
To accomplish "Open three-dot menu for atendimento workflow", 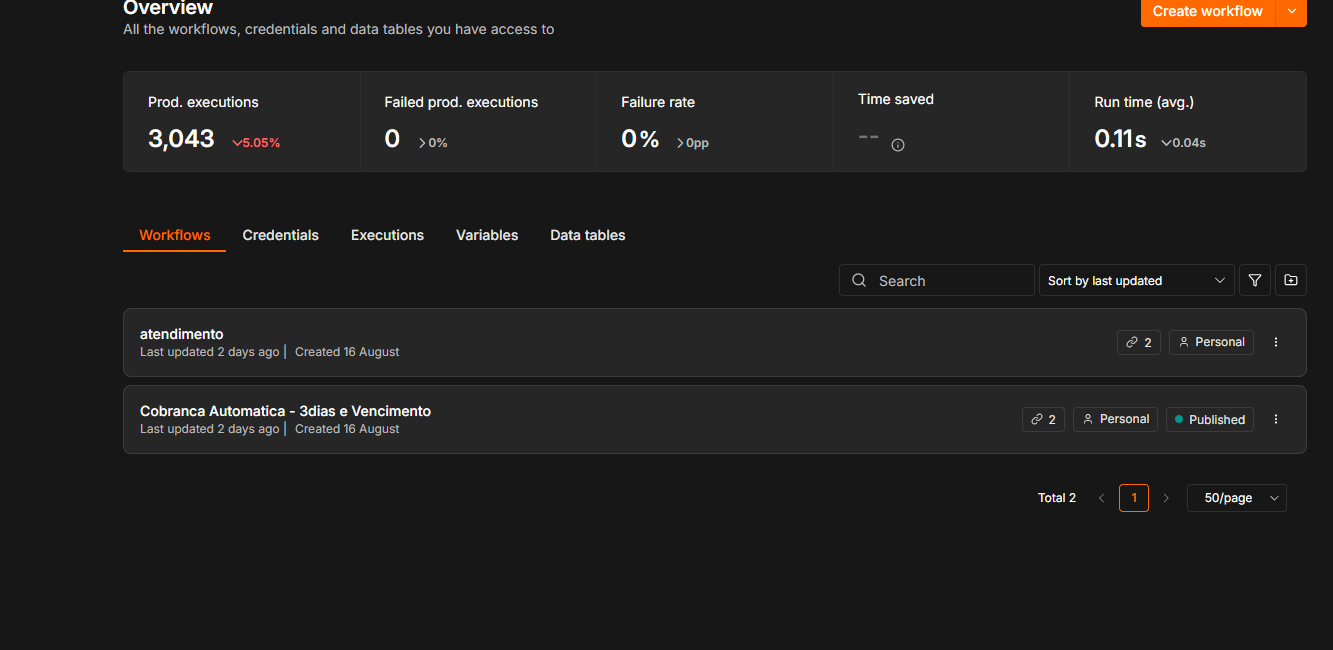I will (1276, 342).
